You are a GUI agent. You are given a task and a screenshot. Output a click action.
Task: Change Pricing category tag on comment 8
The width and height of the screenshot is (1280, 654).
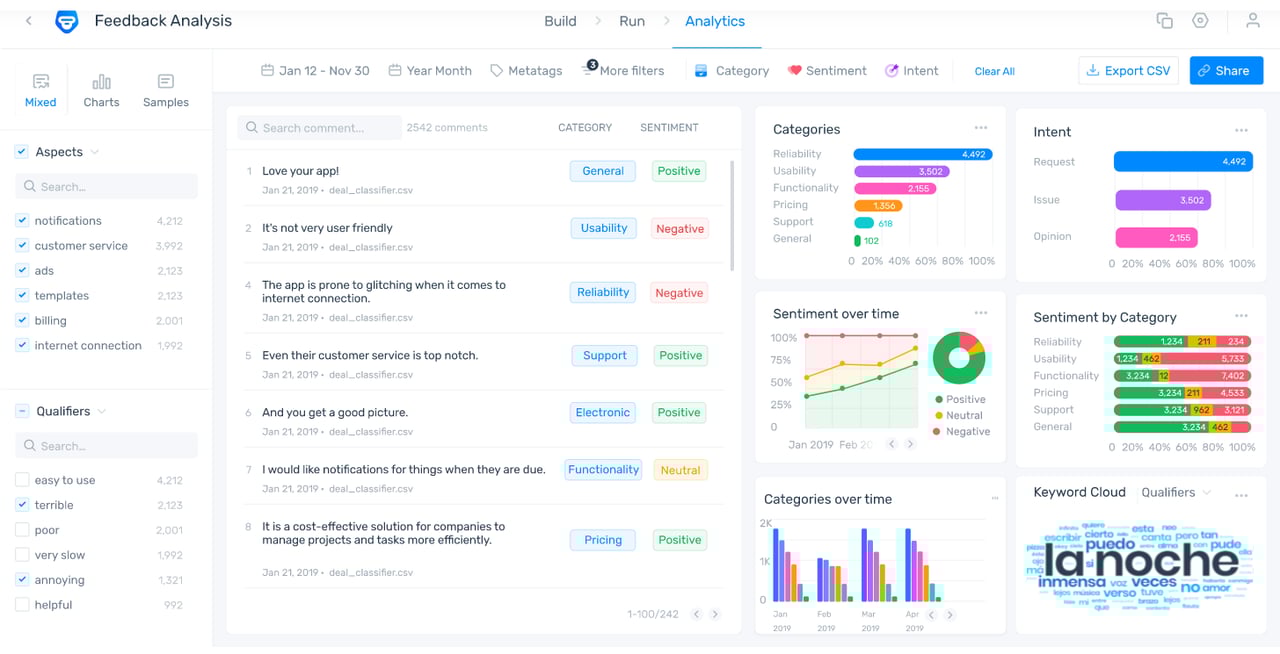(603, 540)
